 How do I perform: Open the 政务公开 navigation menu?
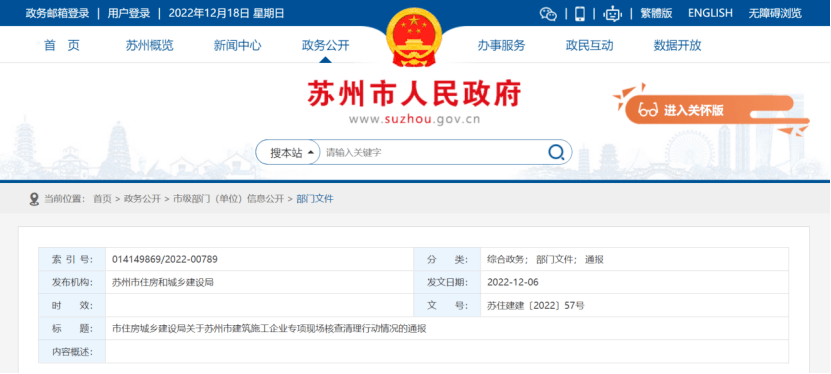coord(325,46)
